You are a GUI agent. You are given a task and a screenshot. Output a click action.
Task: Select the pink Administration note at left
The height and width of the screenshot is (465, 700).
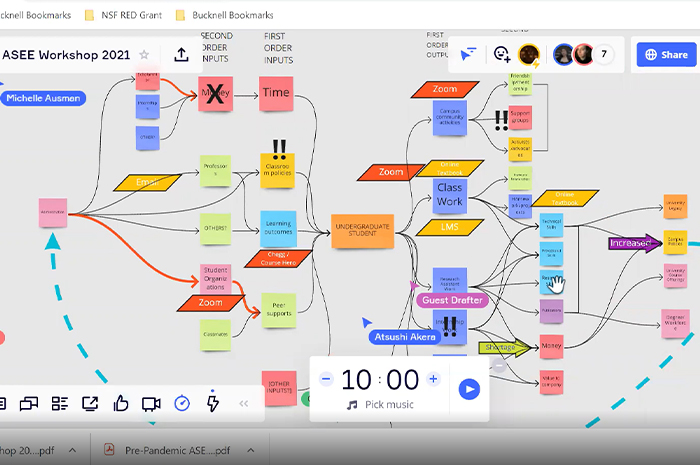53,212
